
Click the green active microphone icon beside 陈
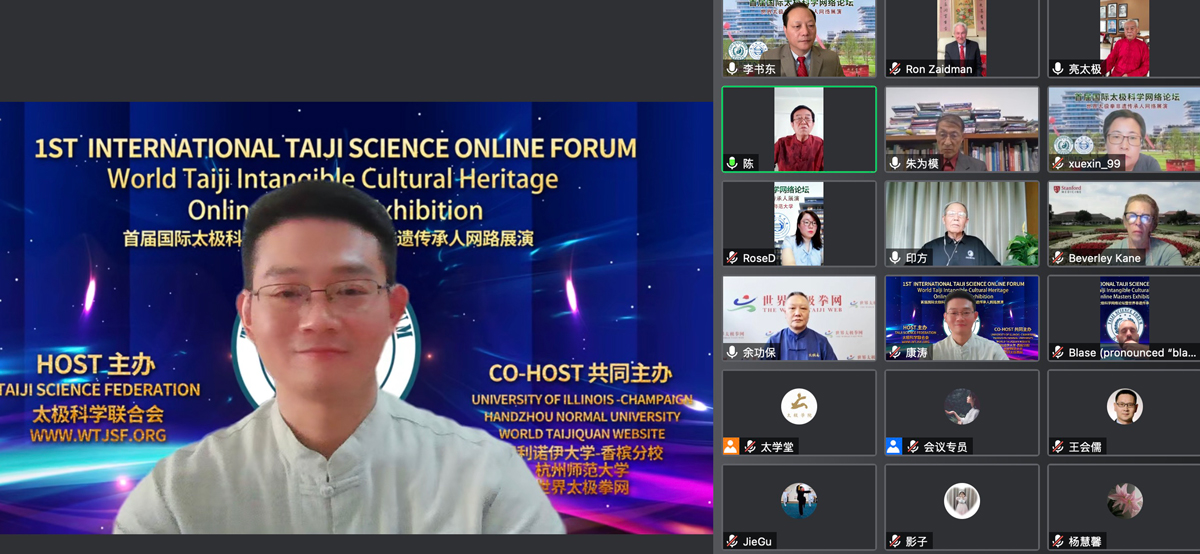(733, 163)
